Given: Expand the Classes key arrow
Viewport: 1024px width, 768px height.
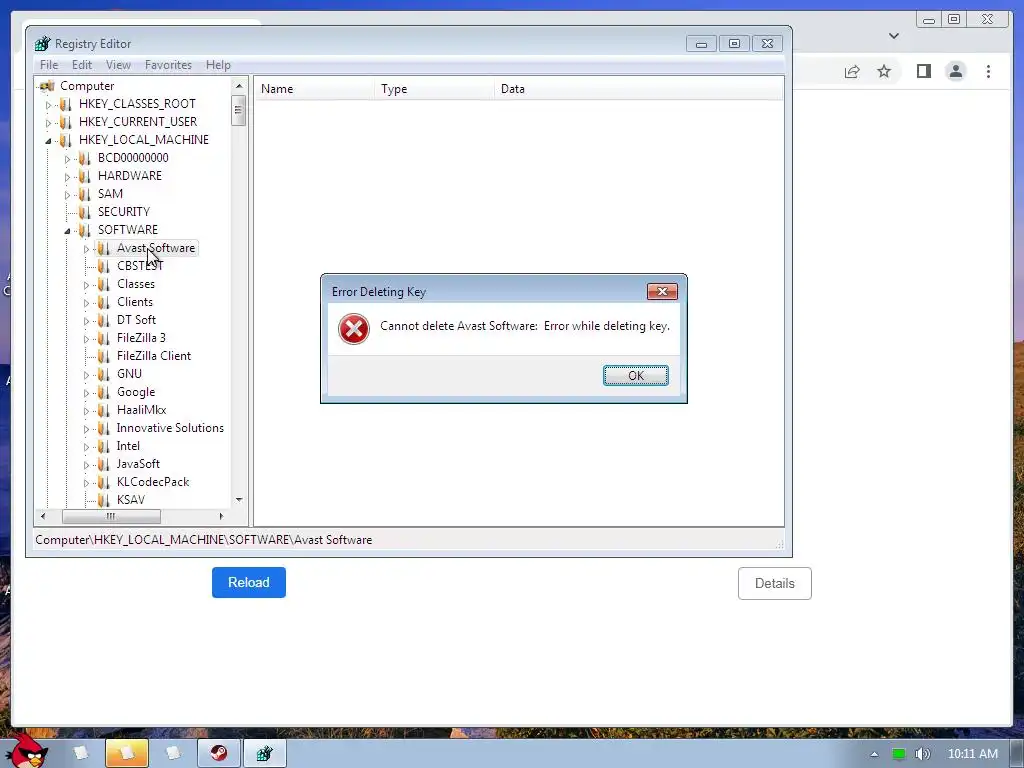Looking at the screenshot, I should [86, 285].
